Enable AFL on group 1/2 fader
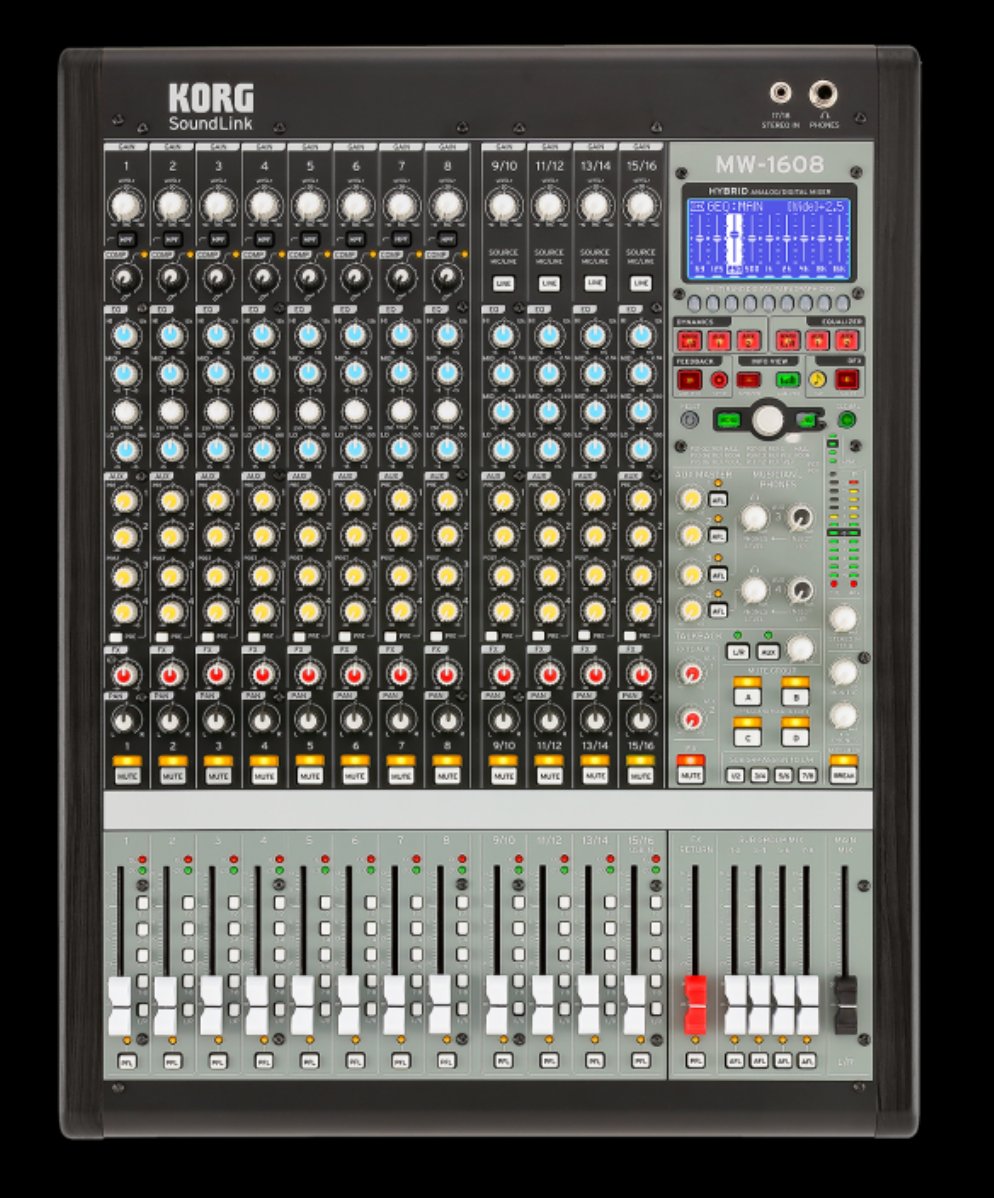The width and height of the screenshot is (994, 1198). tap(734, 1061)
